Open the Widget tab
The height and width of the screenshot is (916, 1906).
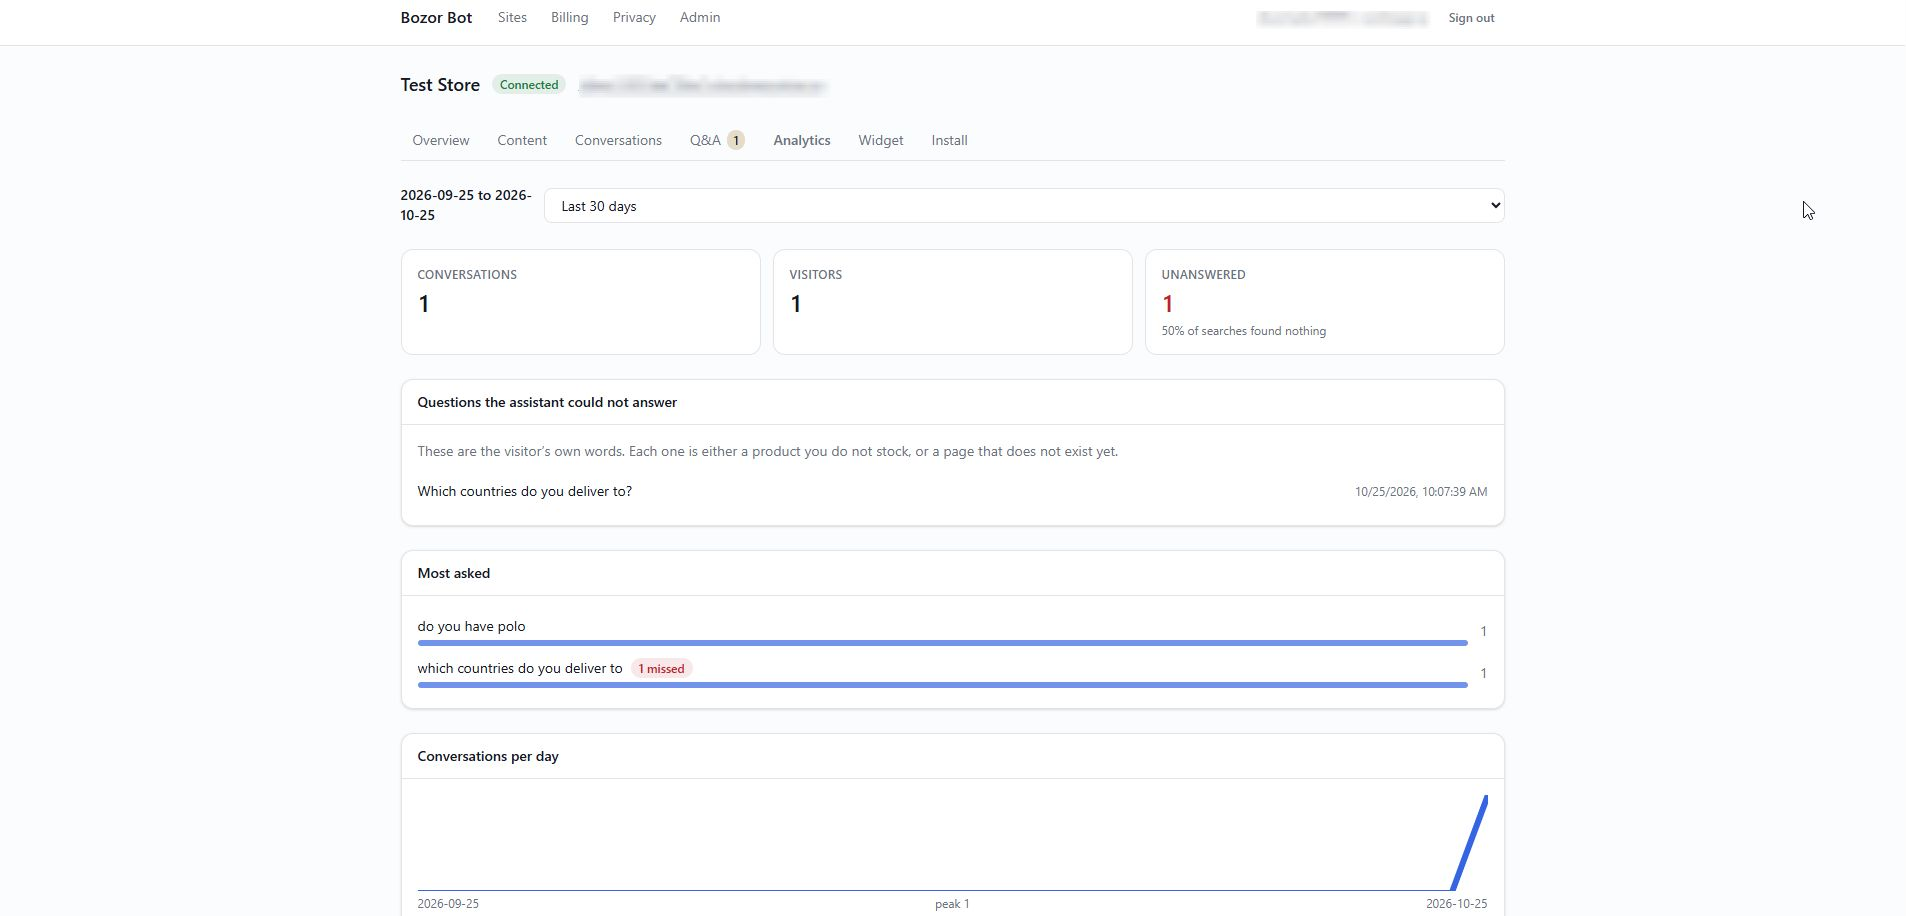tap(881, 140)
